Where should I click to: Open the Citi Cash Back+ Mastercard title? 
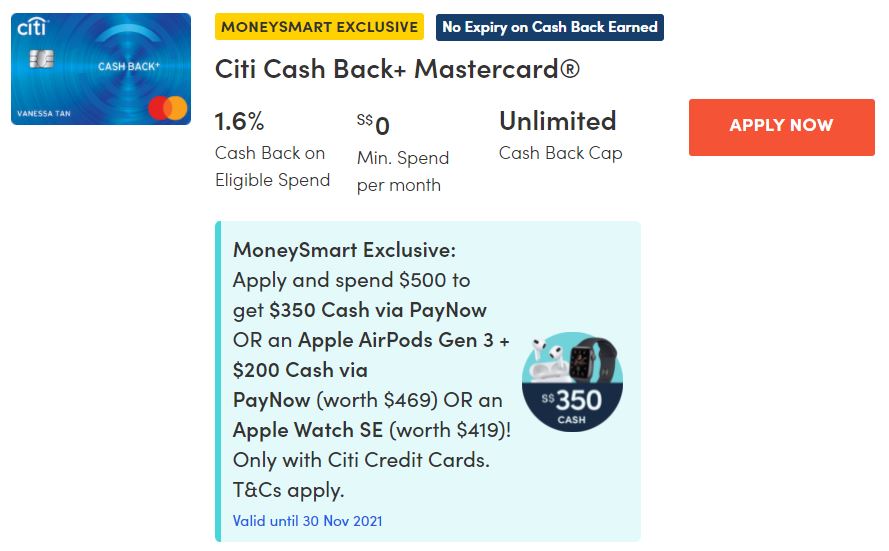pos(397,69)
